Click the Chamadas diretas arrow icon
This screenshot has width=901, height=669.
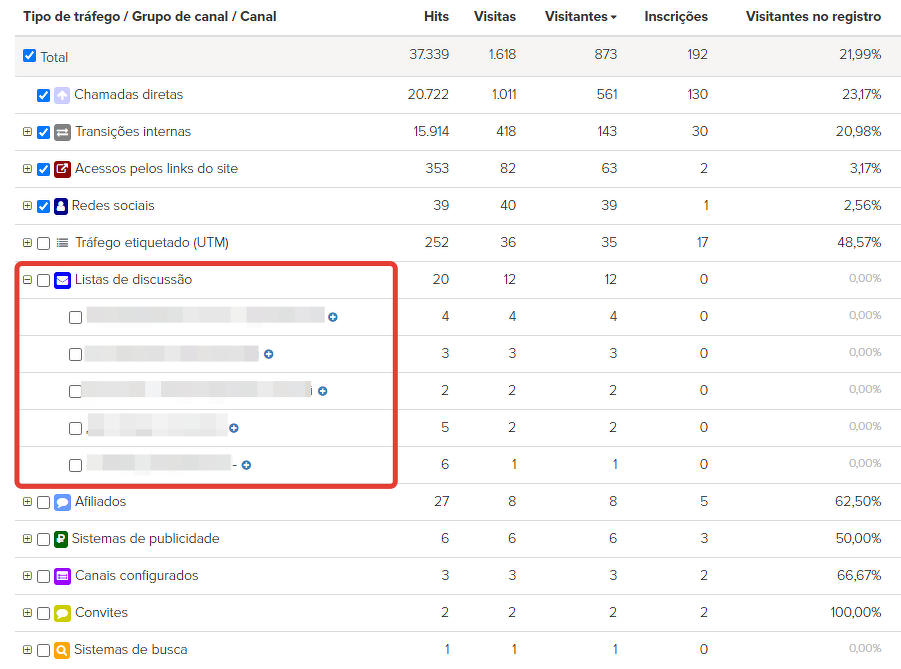point(62,95)
